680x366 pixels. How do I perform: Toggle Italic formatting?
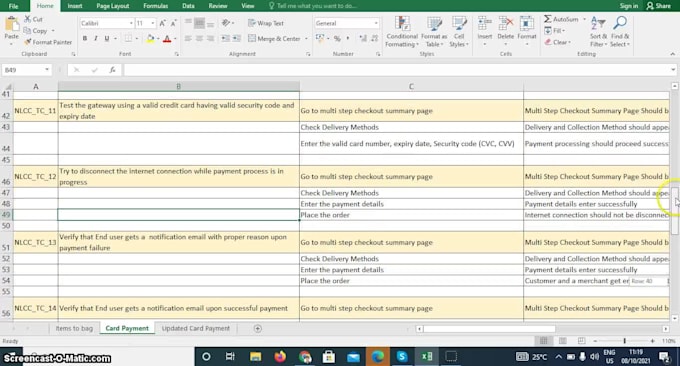pyautogui.click(x=96, y=39)
